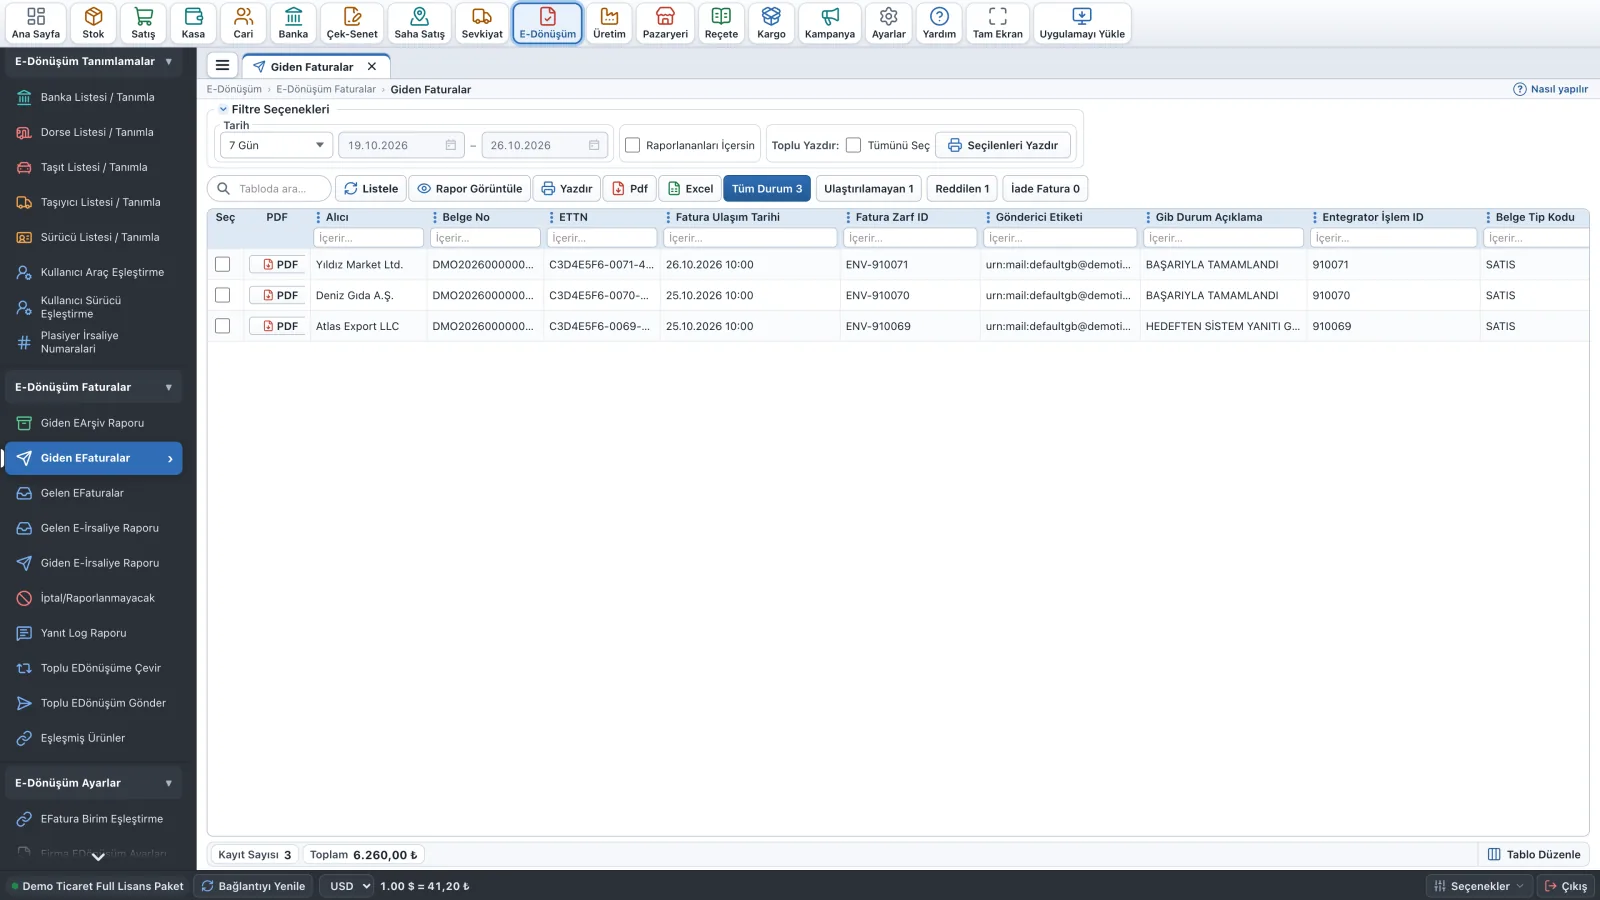1600x900 pixels.
Task: Open the Seçenekler dropdown in status bar
Action: point(1479,886)
